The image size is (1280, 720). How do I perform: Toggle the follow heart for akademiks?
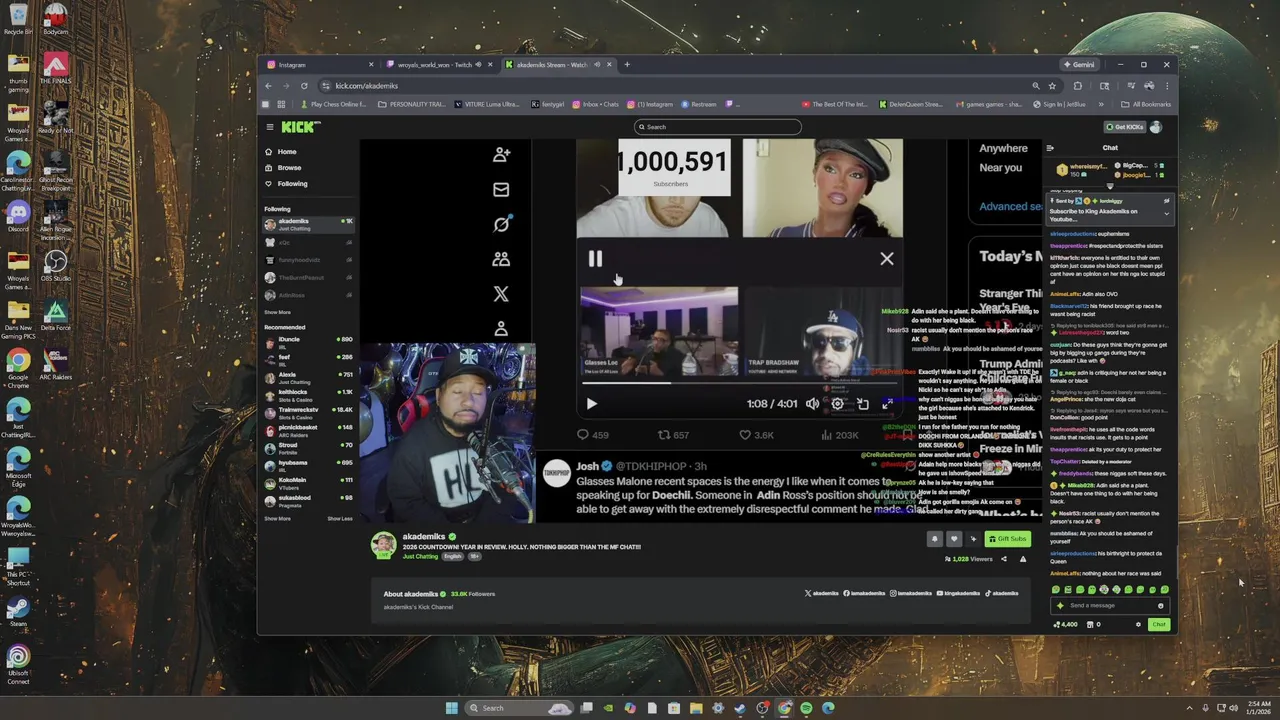coord(954,539)
